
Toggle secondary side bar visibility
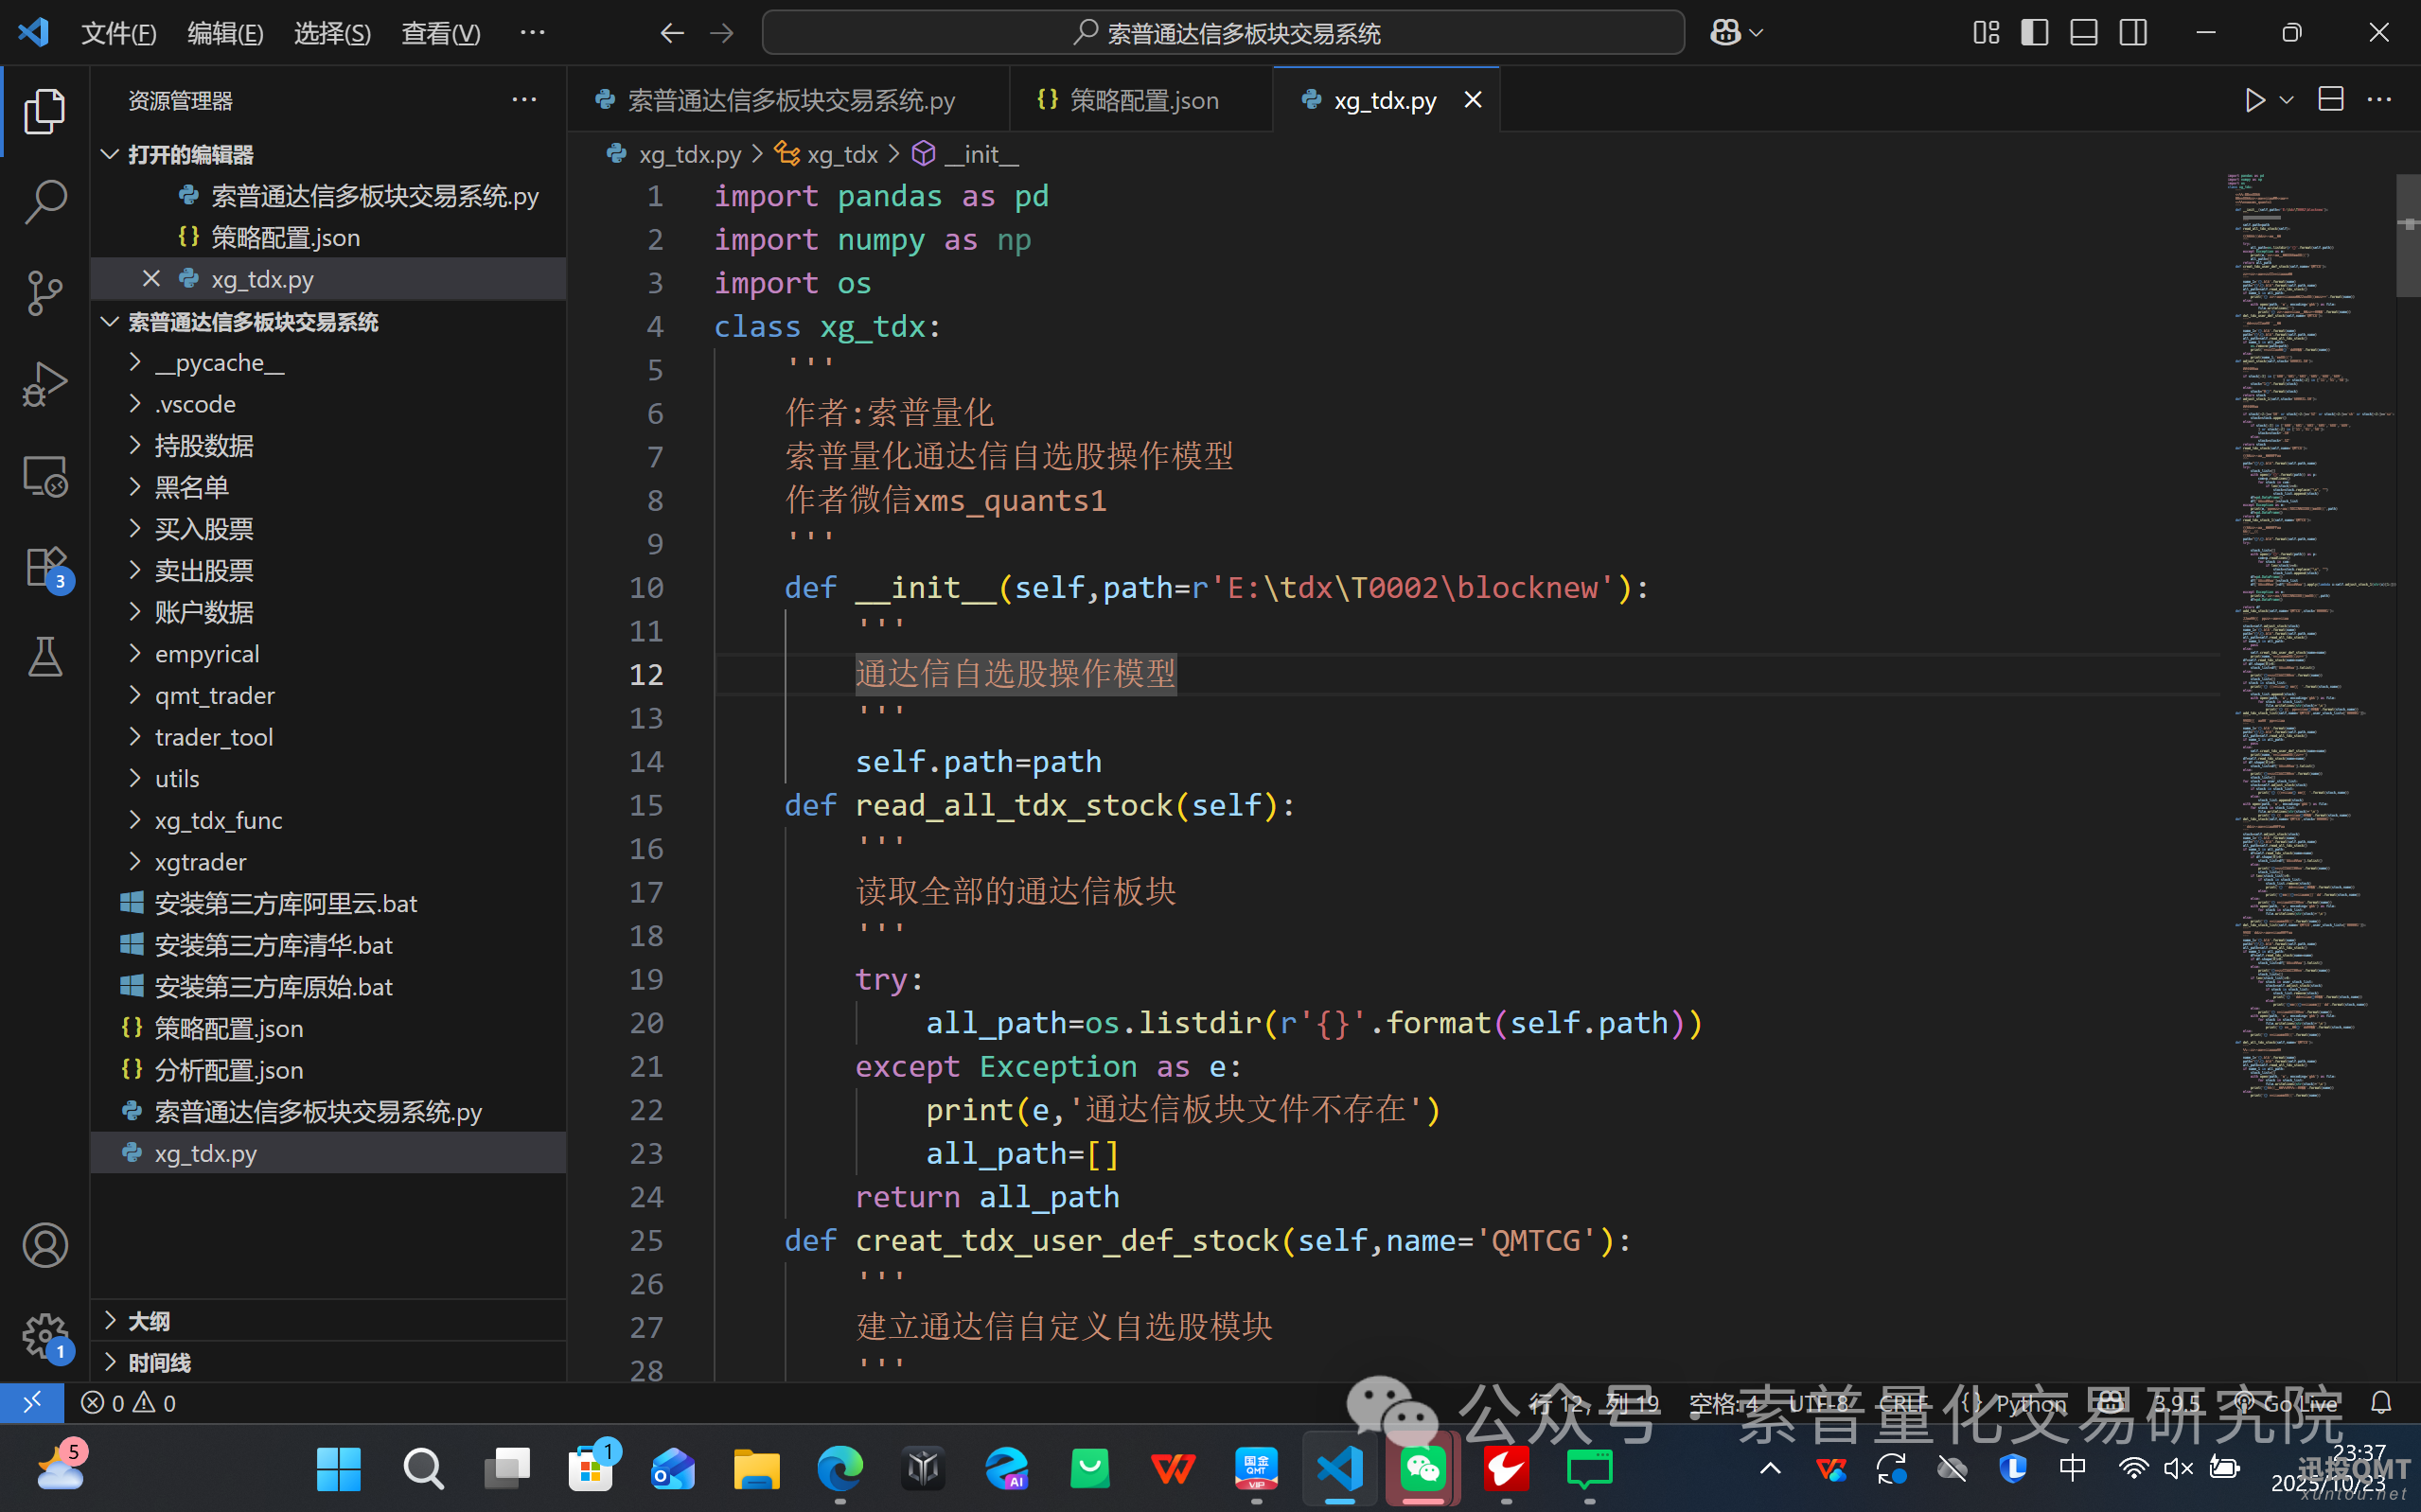coord(2133,33)
